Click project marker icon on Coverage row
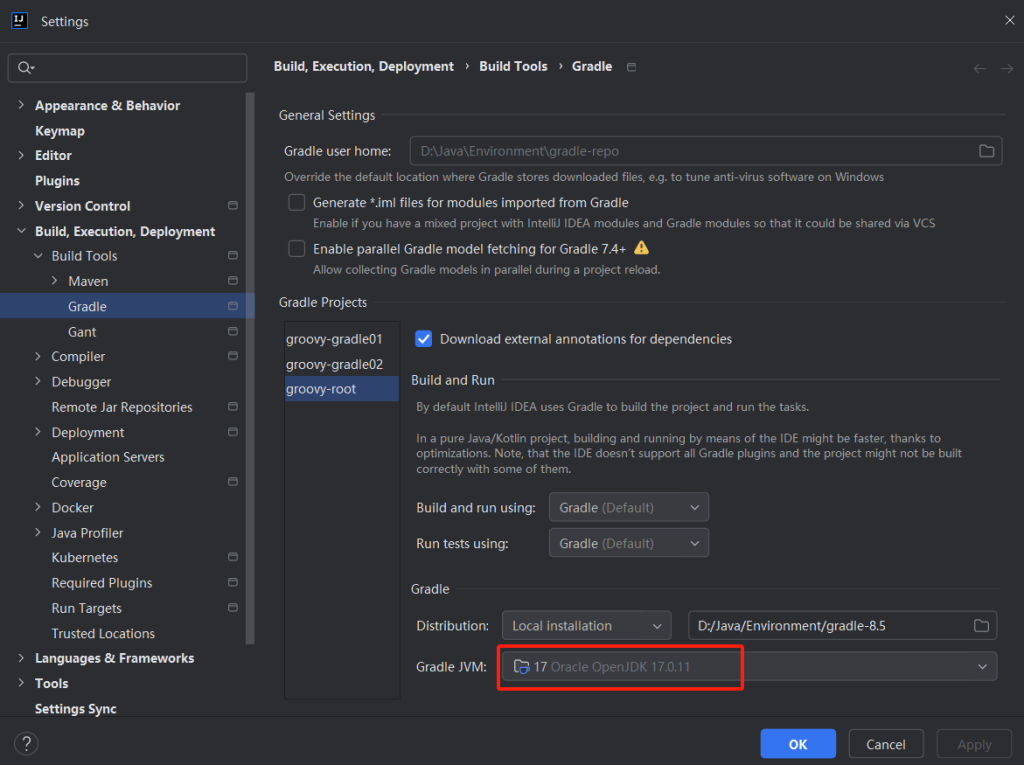The height and width of the screenshot is (765, 1024). [x=232, y=481]
